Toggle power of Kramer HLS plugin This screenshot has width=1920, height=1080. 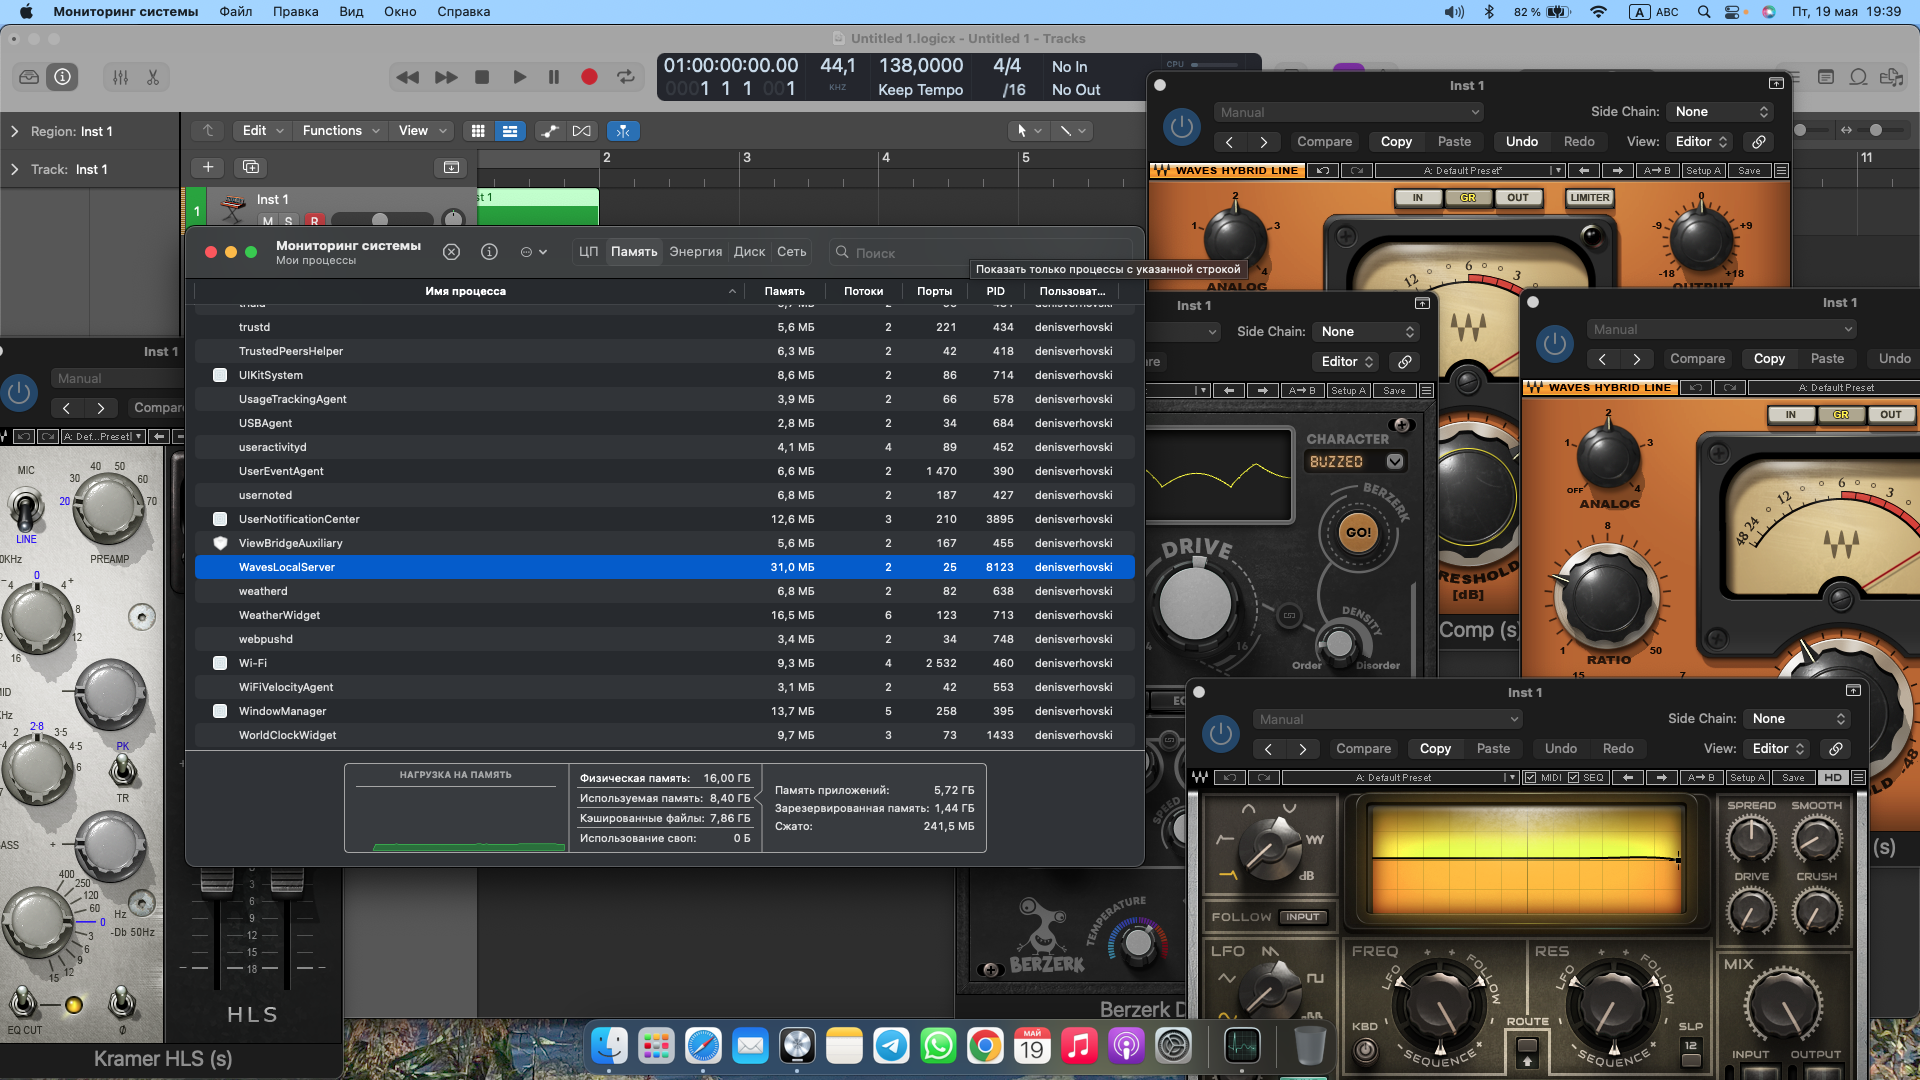19,393
